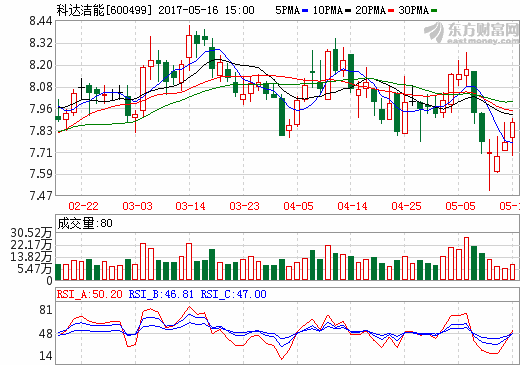Click the 03-23 date label
520x365 pixels.
[x=244, y=206]
